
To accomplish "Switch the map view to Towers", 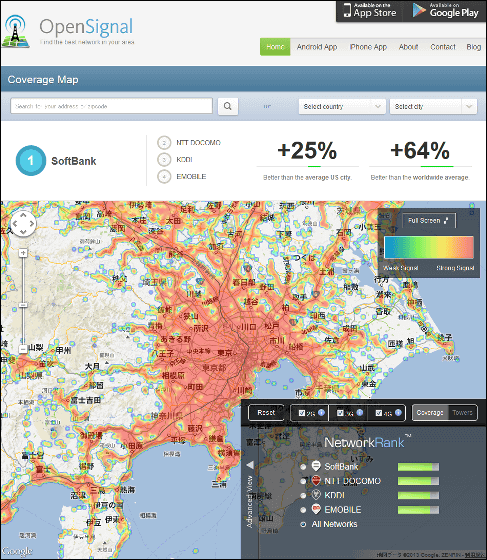I will [x=462, y=412].
